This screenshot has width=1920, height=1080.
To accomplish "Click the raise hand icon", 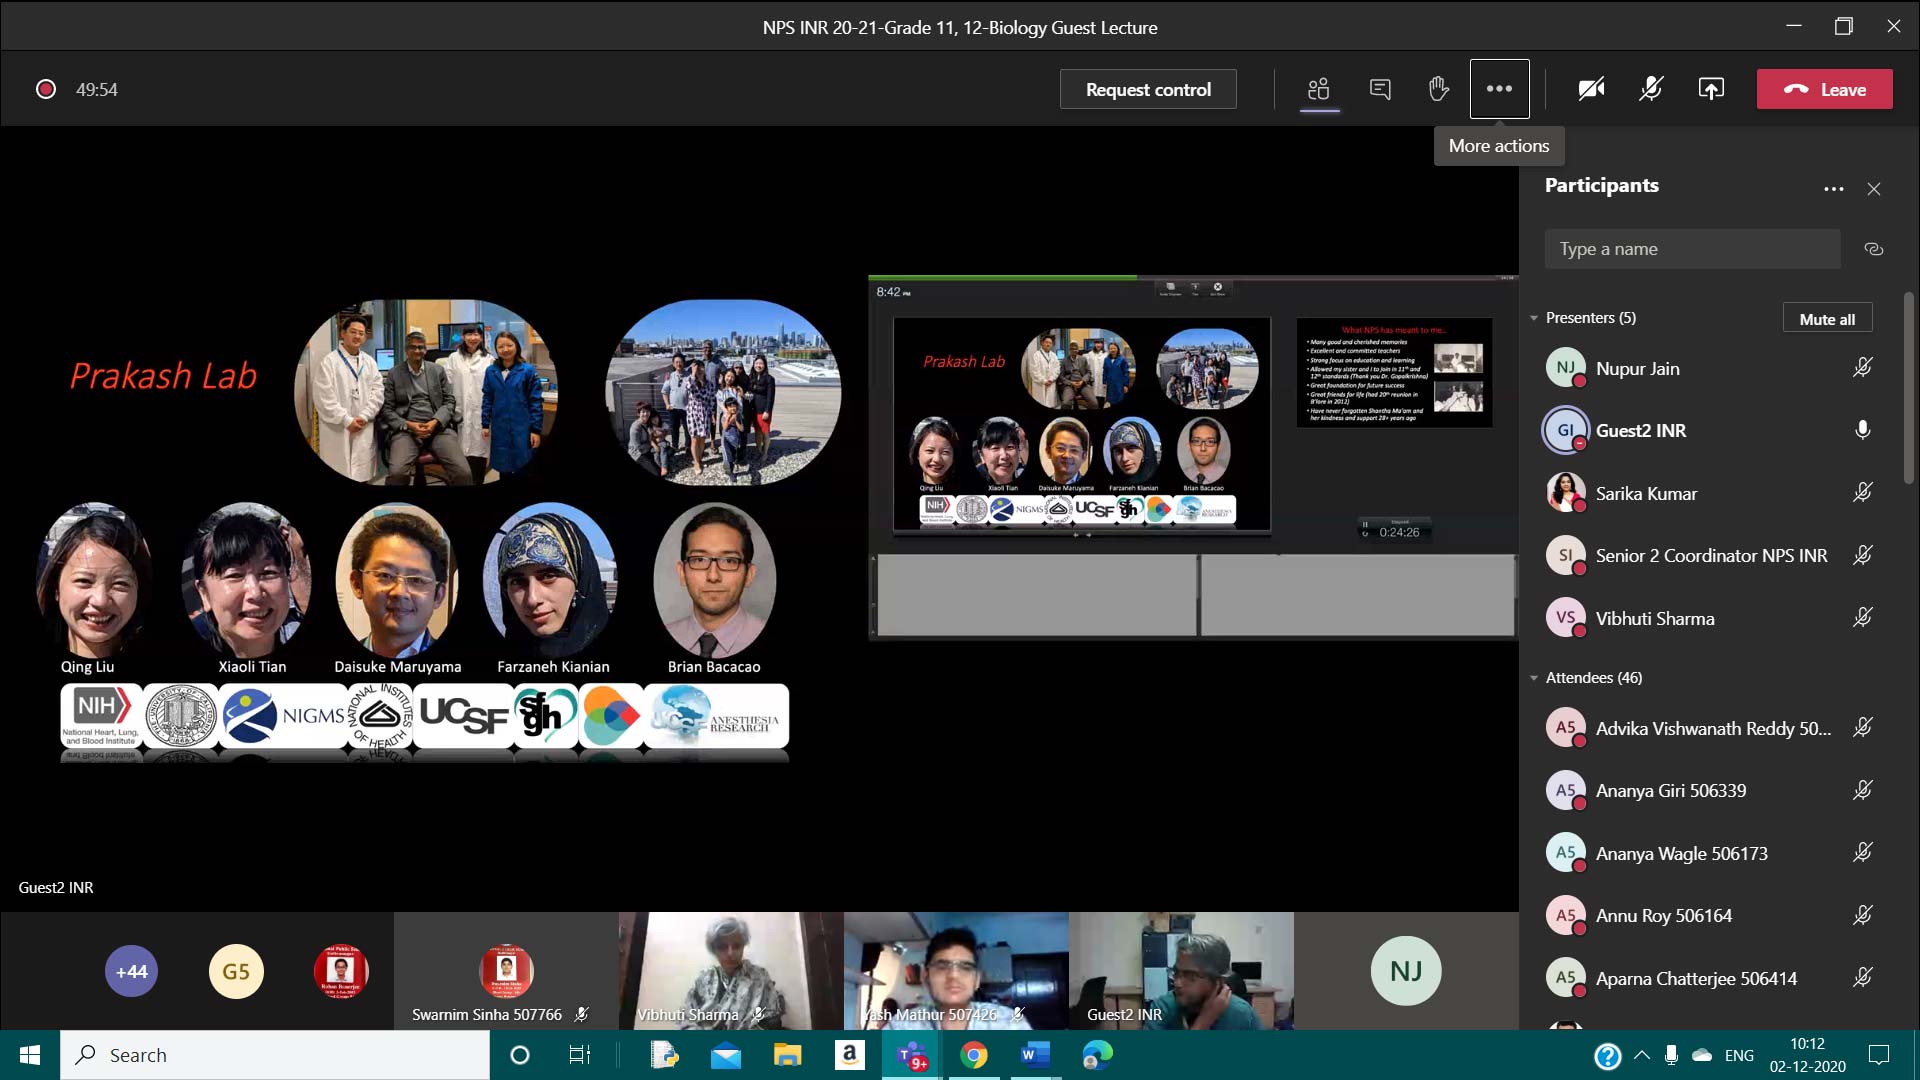I will click(1439, 89).
